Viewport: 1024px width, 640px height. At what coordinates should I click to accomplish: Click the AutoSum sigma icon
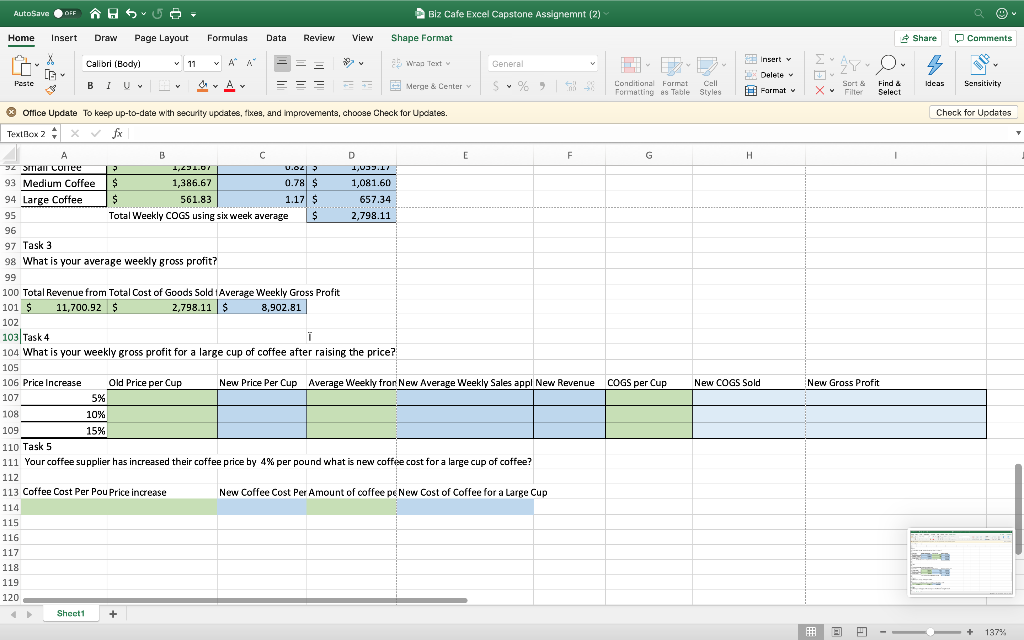820,59
